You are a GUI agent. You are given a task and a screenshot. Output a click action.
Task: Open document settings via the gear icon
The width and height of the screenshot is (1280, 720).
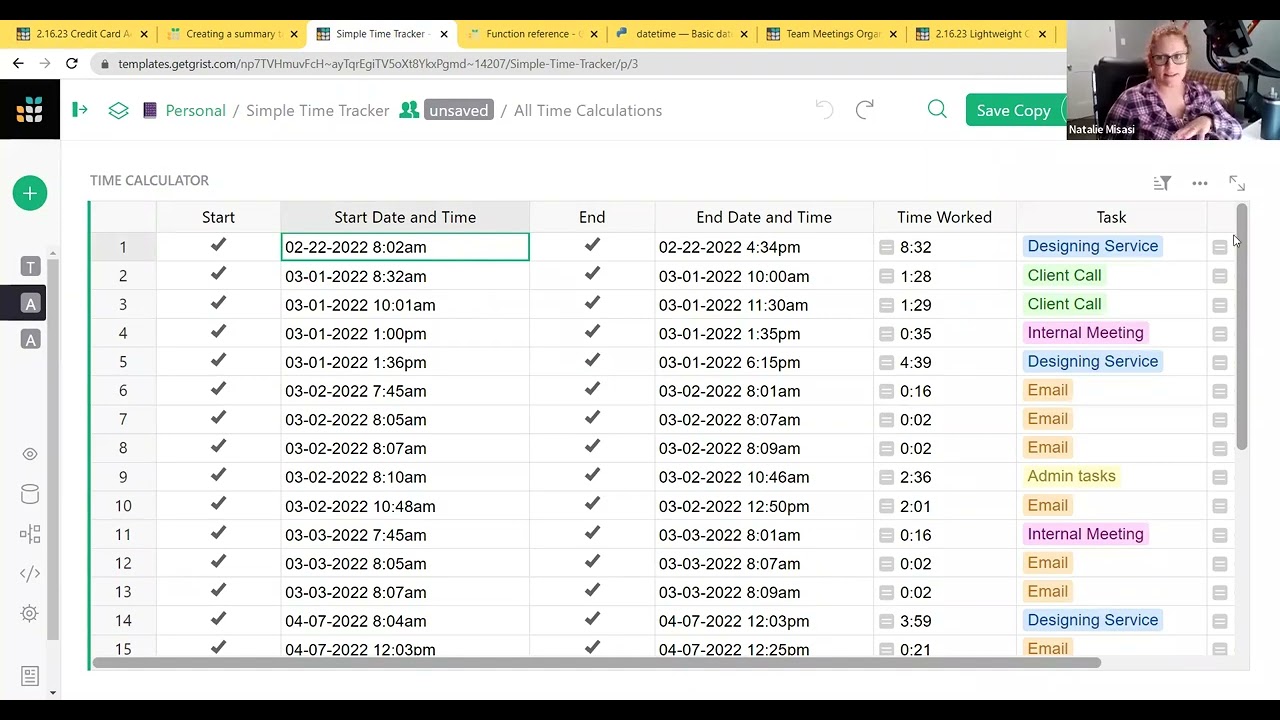30,613
